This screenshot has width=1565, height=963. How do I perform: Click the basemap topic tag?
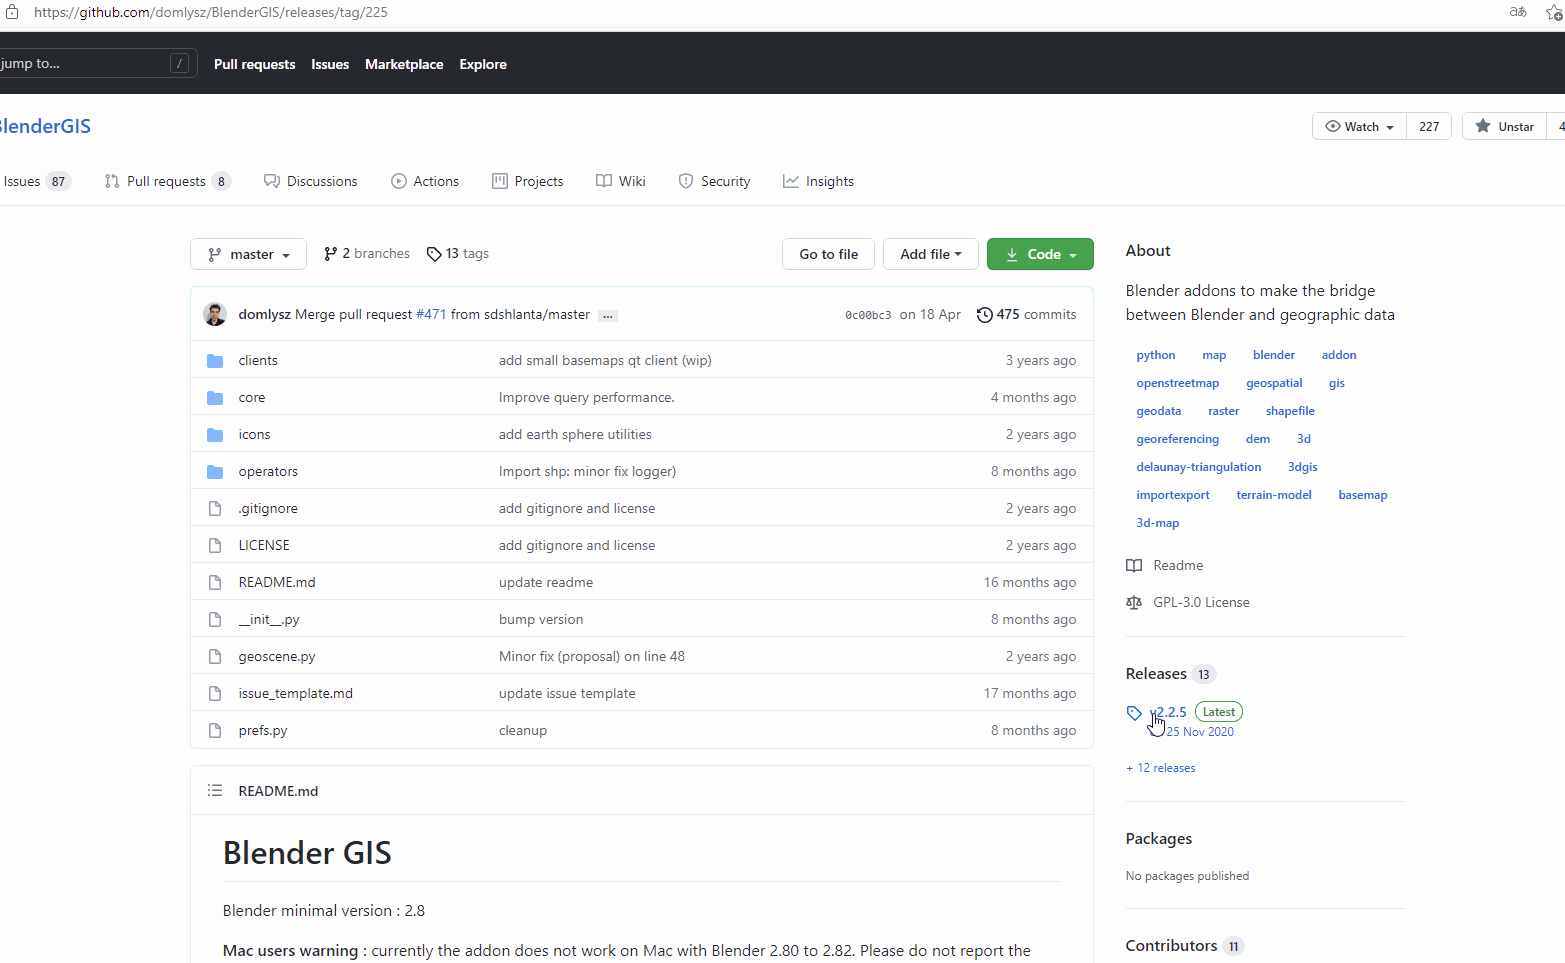pos(1363,495)
